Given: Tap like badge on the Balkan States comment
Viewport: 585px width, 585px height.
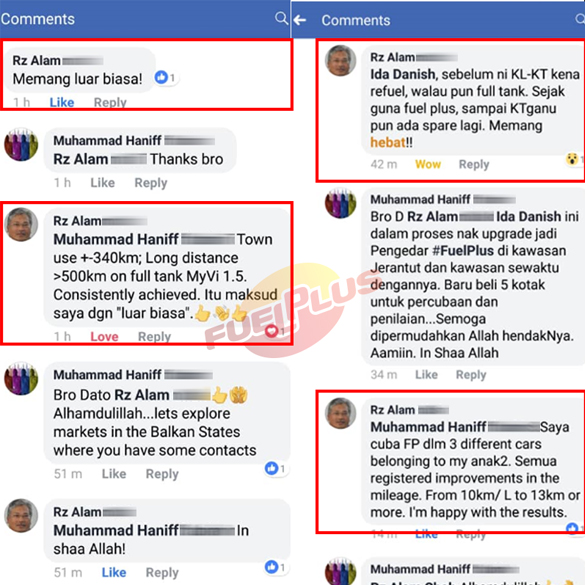Looking at the screenshot, I should pyautogui.click(x=275, y=468).
